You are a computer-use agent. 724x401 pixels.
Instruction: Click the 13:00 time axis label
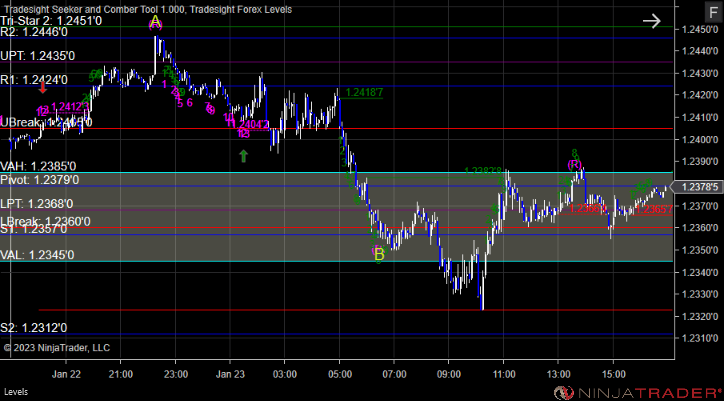coord(558,374)
